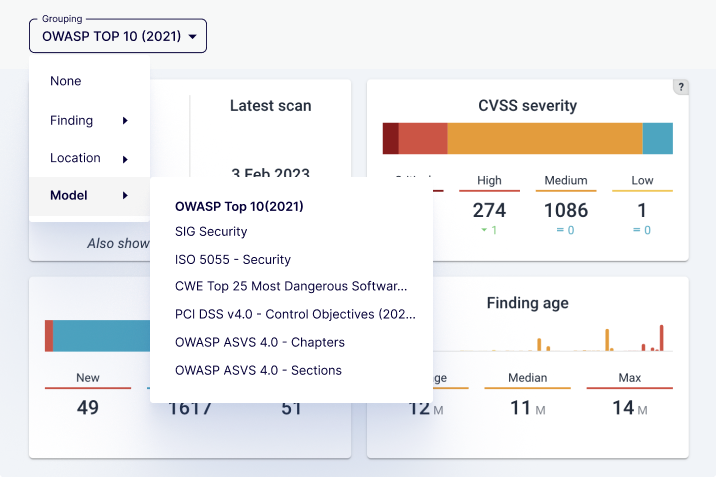Click the blue low severity bar segment

pyautogui.click(x=658, y=138)
